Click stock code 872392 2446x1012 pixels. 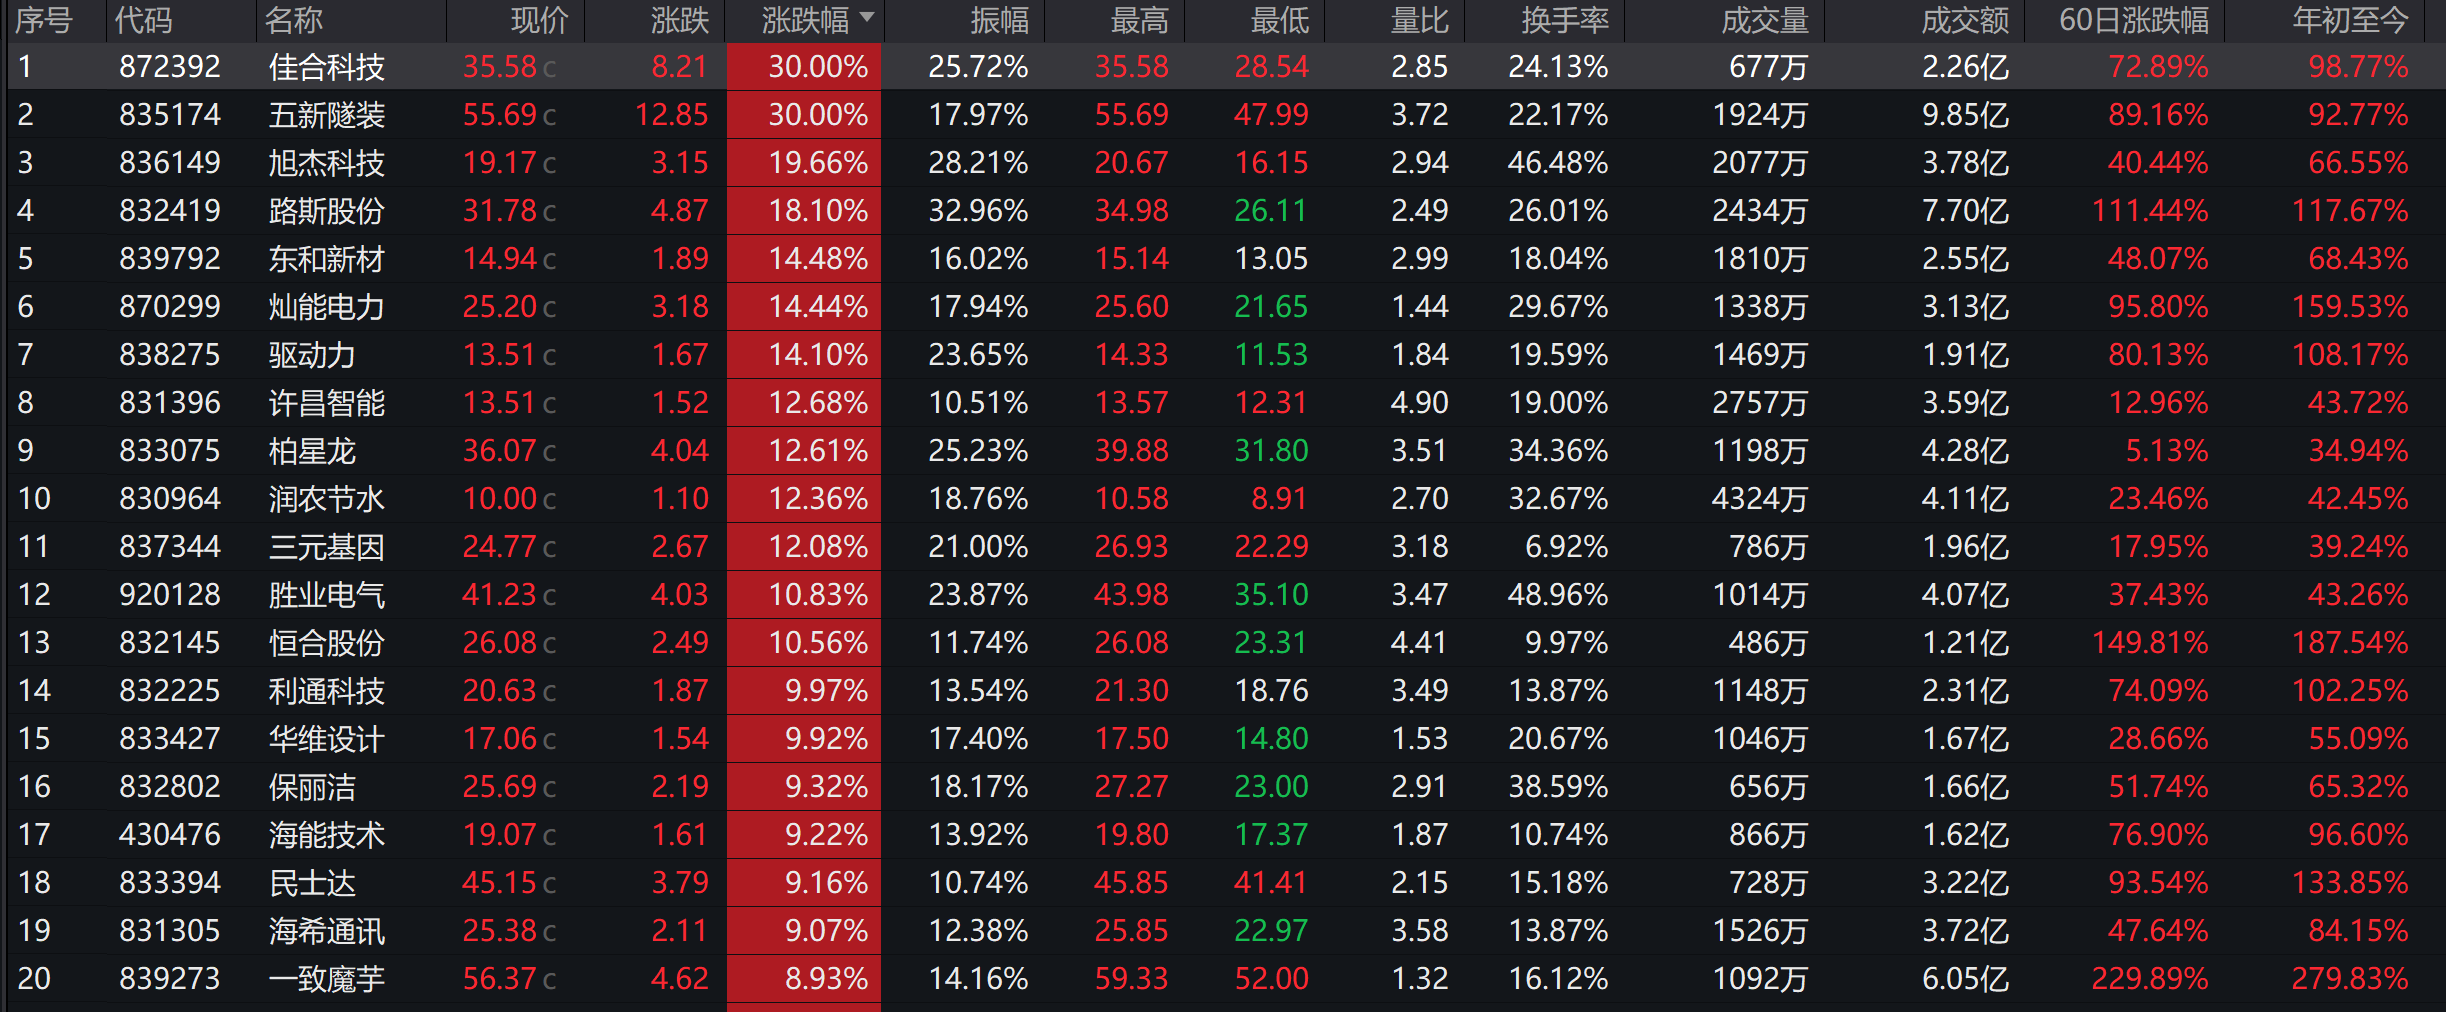[170, 67]
